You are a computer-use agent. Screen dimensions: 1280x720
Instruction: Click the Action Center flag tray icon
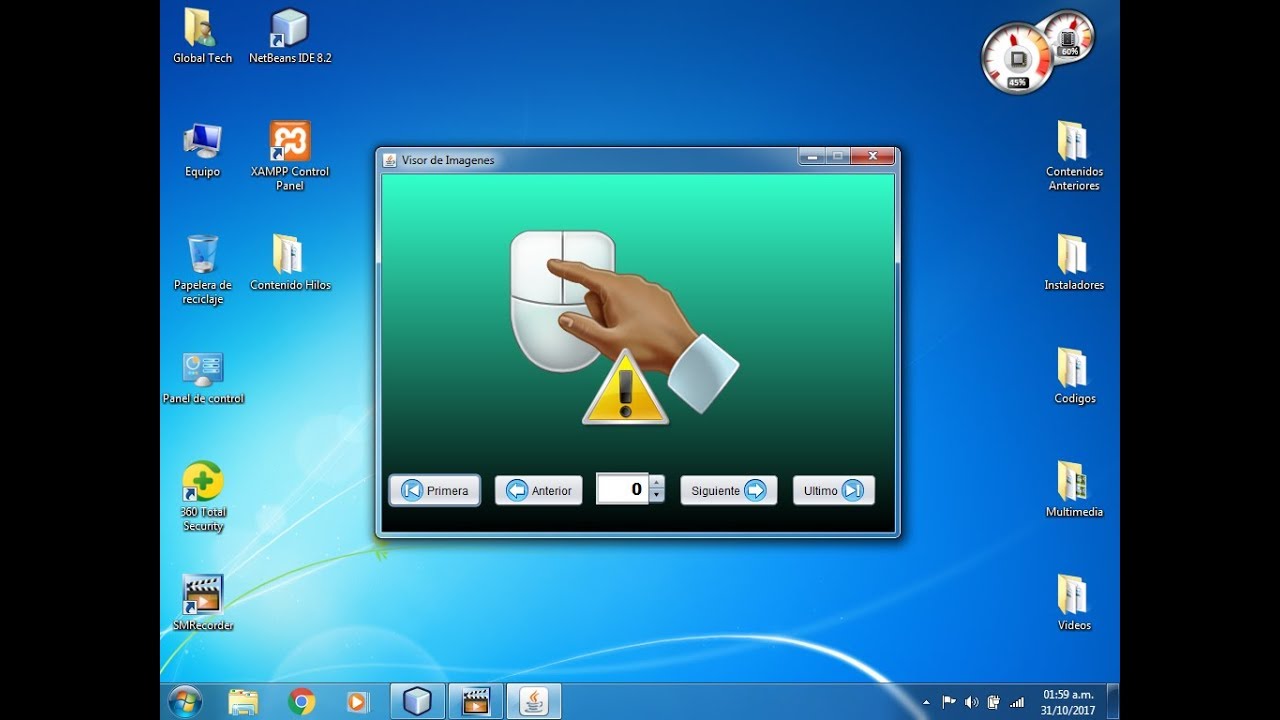pos(948,702)
